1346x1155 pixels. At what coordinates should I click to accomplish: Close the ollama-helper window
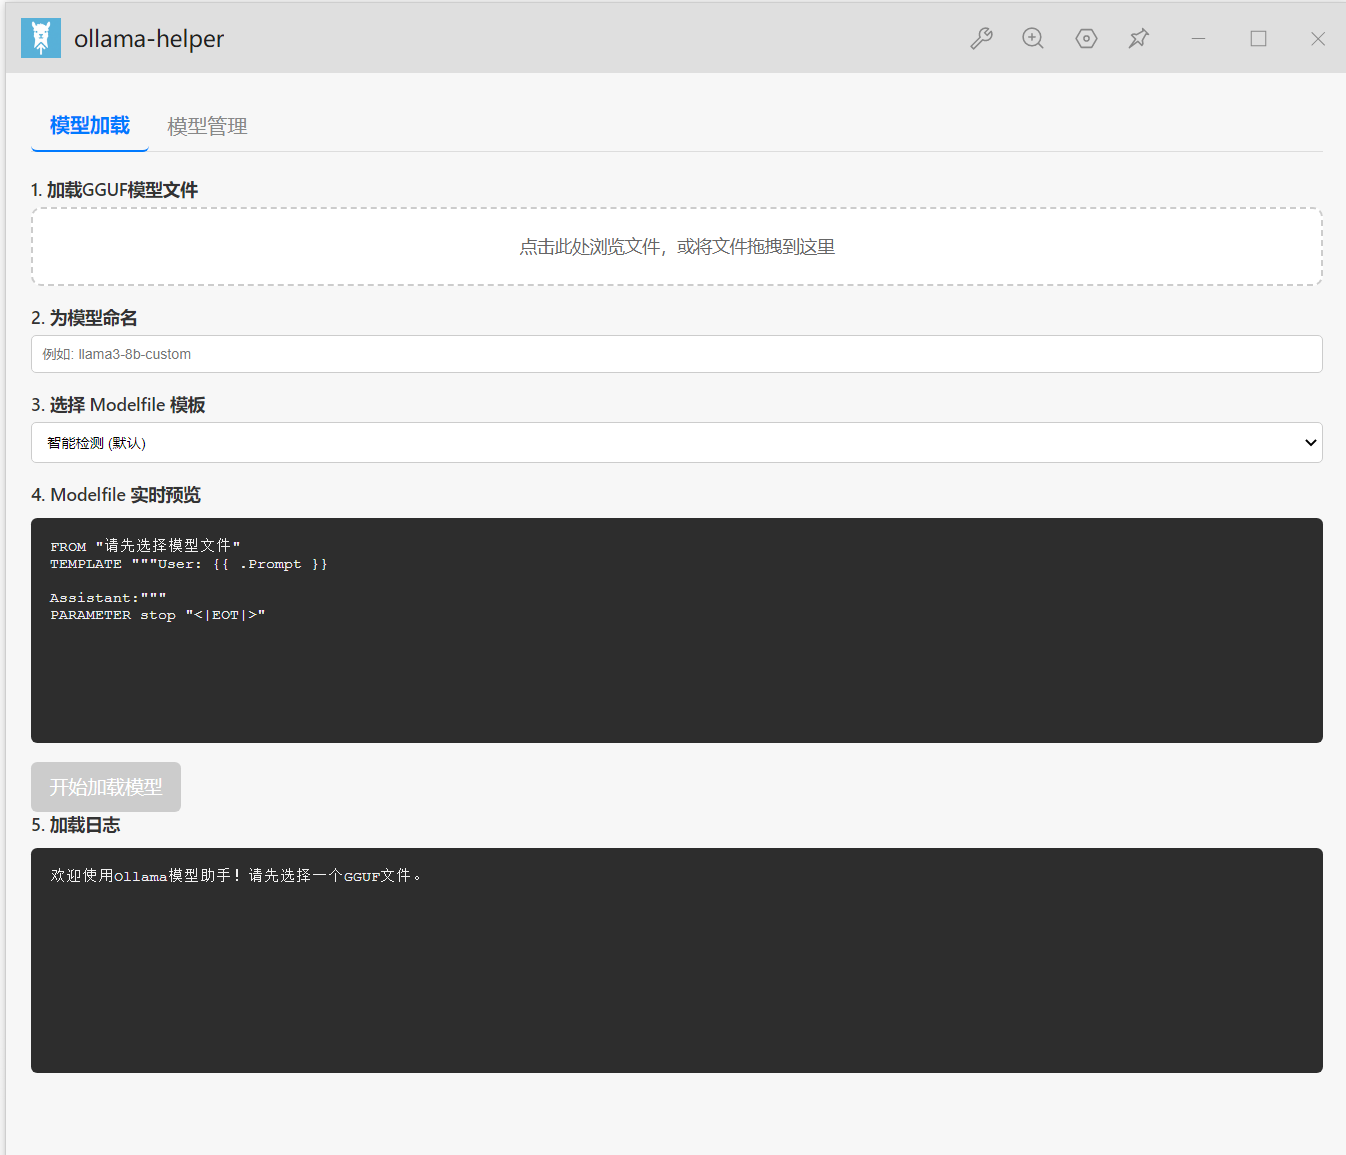1317,38
